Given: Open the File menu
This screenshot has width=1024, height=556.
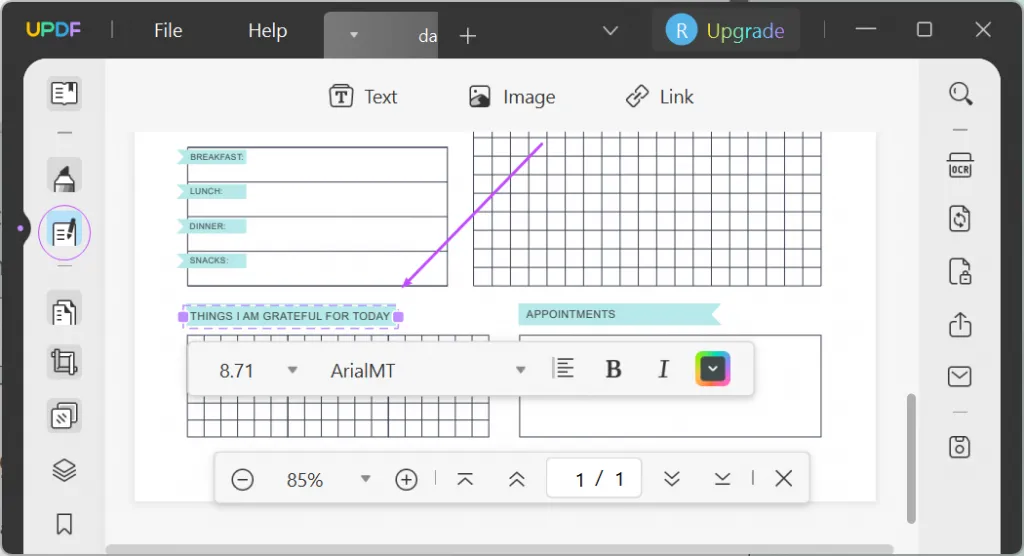Looking at the screenshot, I should coord(168,30).
